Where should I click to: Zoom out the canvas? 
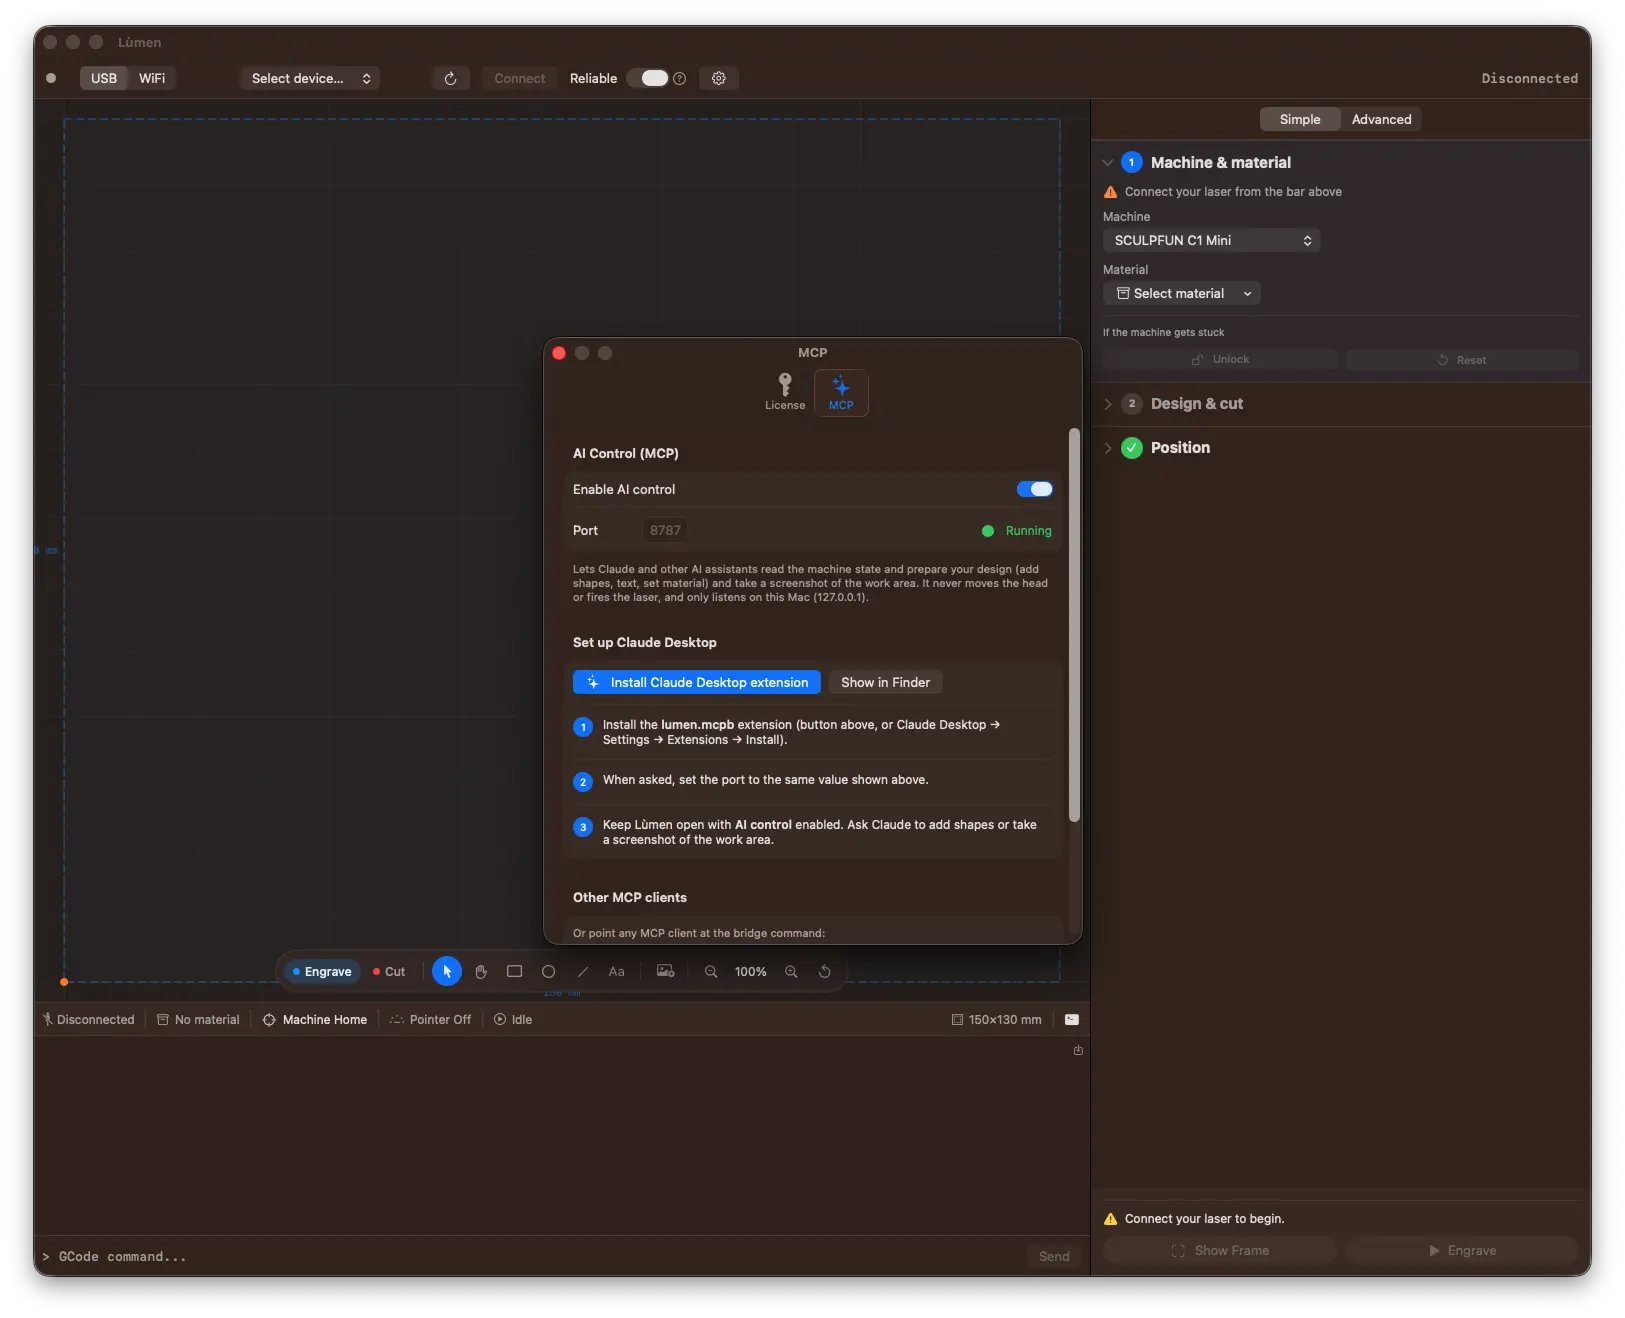tap(711, 971)
